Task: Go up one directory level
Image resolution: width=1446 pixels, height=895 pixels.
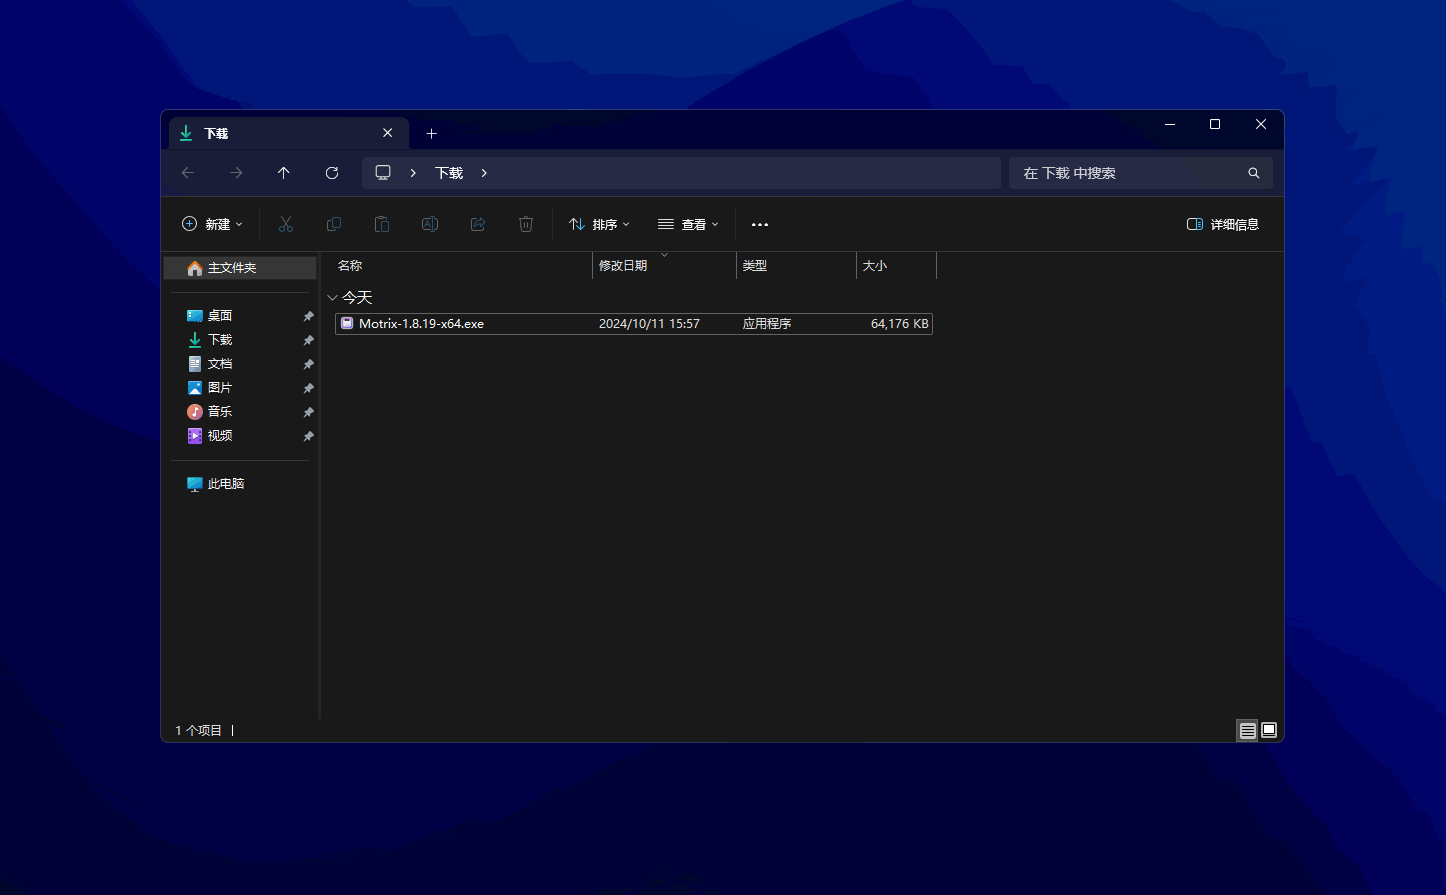Action: [284, 173]
